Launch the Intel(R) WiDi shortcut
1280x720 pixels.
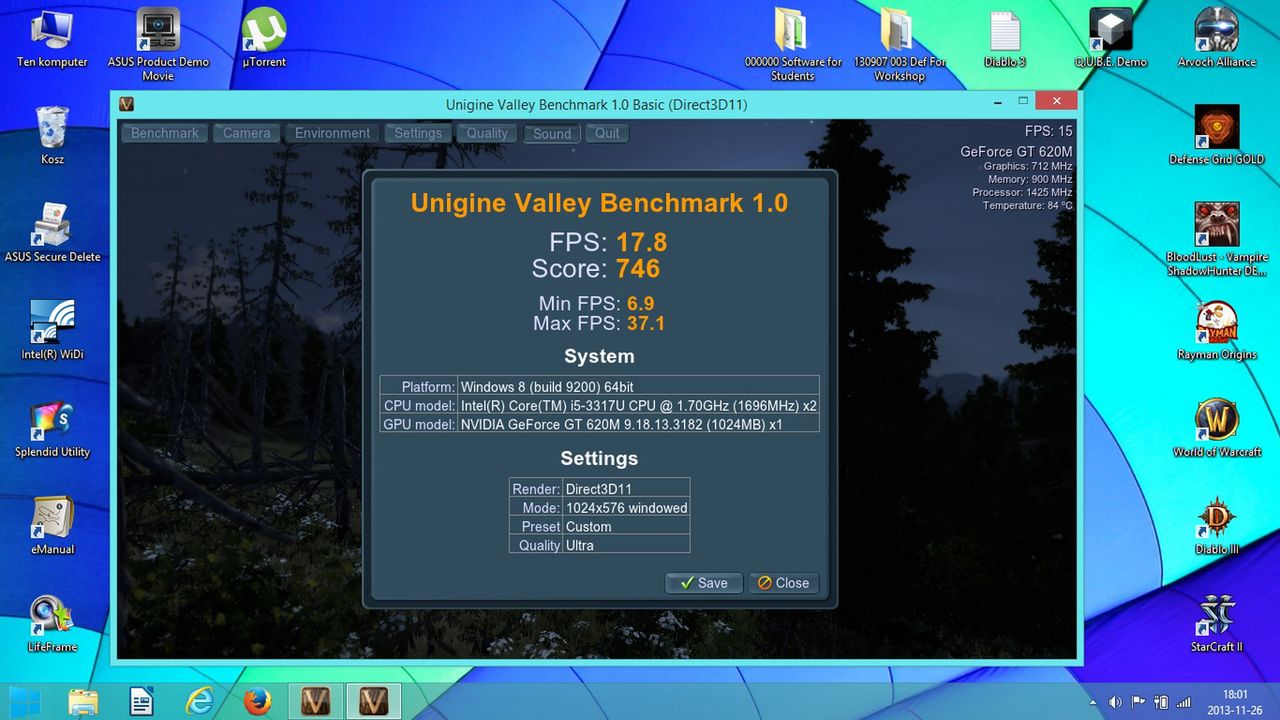click(x=52, y=329)
